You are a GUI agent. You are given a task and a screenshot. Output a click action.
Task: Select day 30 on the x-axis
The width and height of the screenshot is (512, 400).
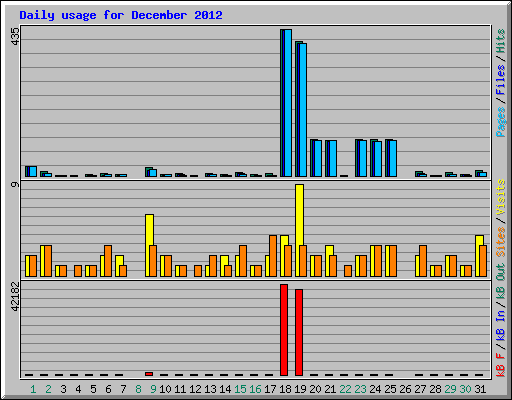pyautogui.click(x=465, y=389)
